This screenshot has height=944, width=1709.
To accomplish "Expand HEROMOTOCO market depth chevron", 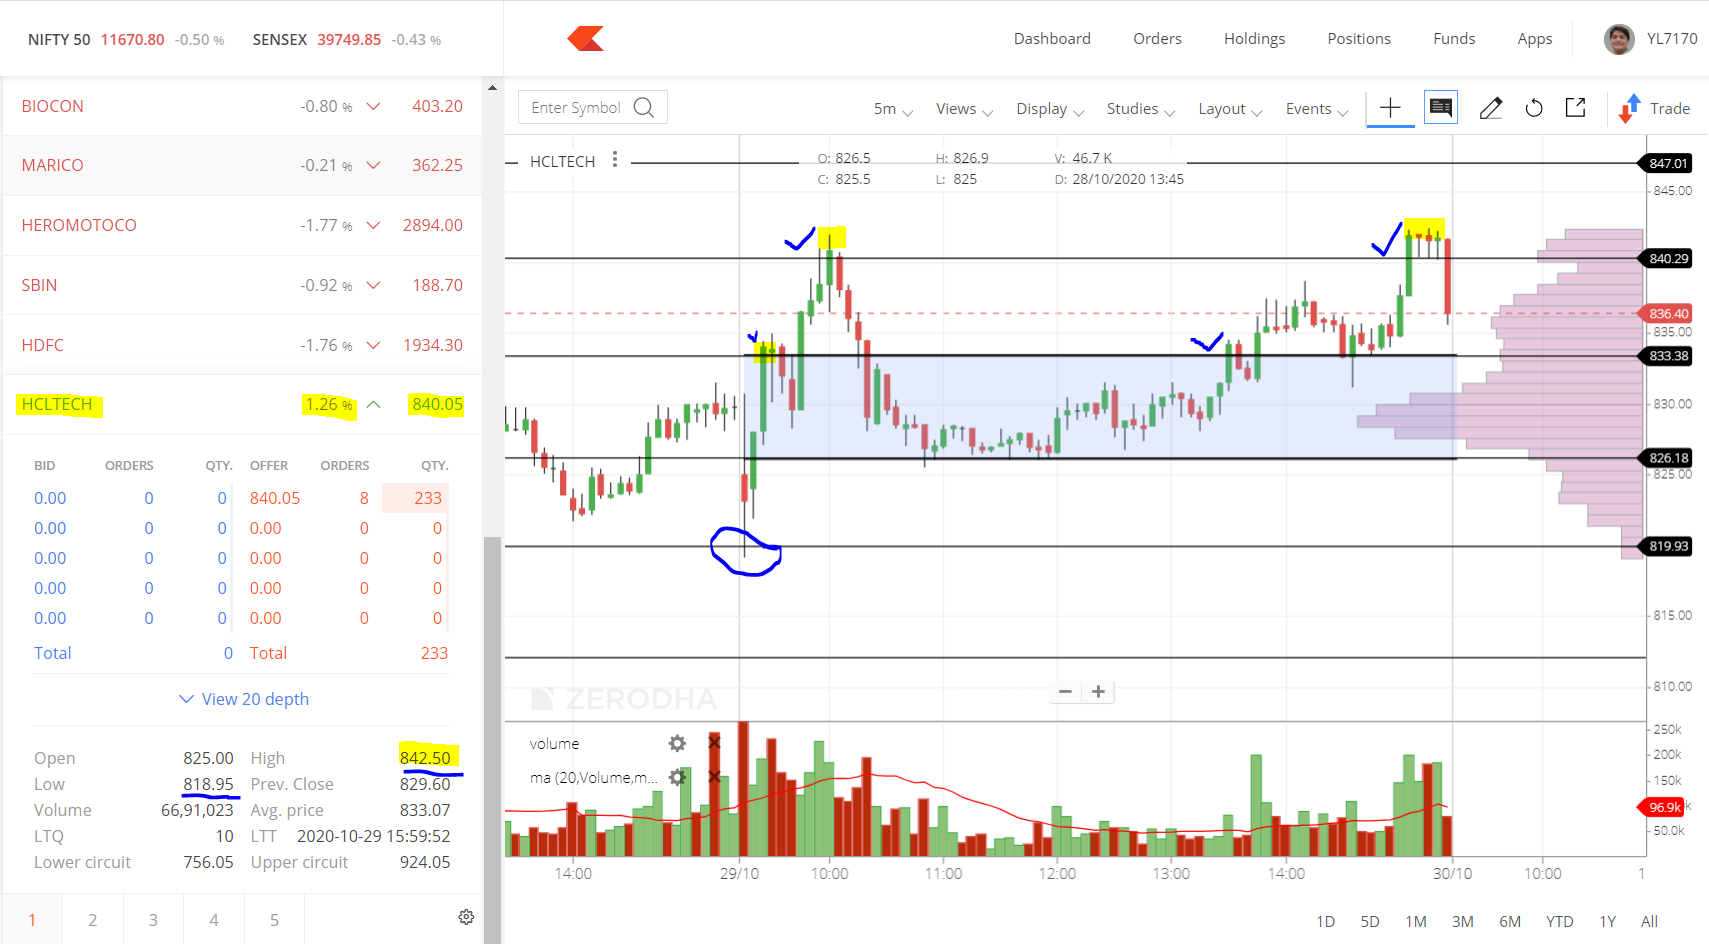I will click(373, 225).
